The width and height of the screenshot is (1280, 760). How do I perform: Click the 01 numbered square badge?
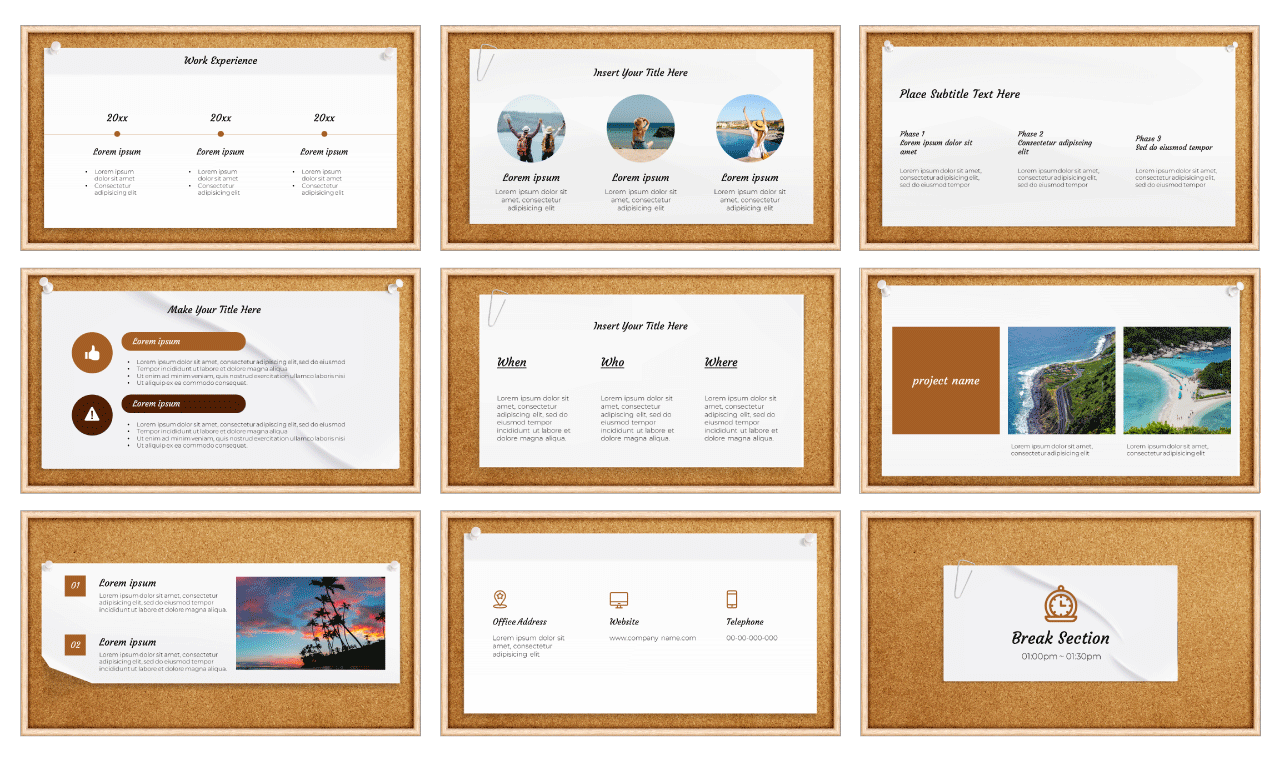click(x=75, y=586)
